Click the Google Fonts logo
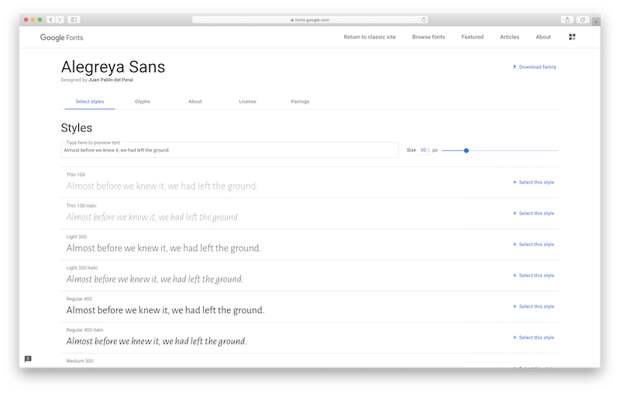The width and height of the screenshot is (620, 393). 61,37
